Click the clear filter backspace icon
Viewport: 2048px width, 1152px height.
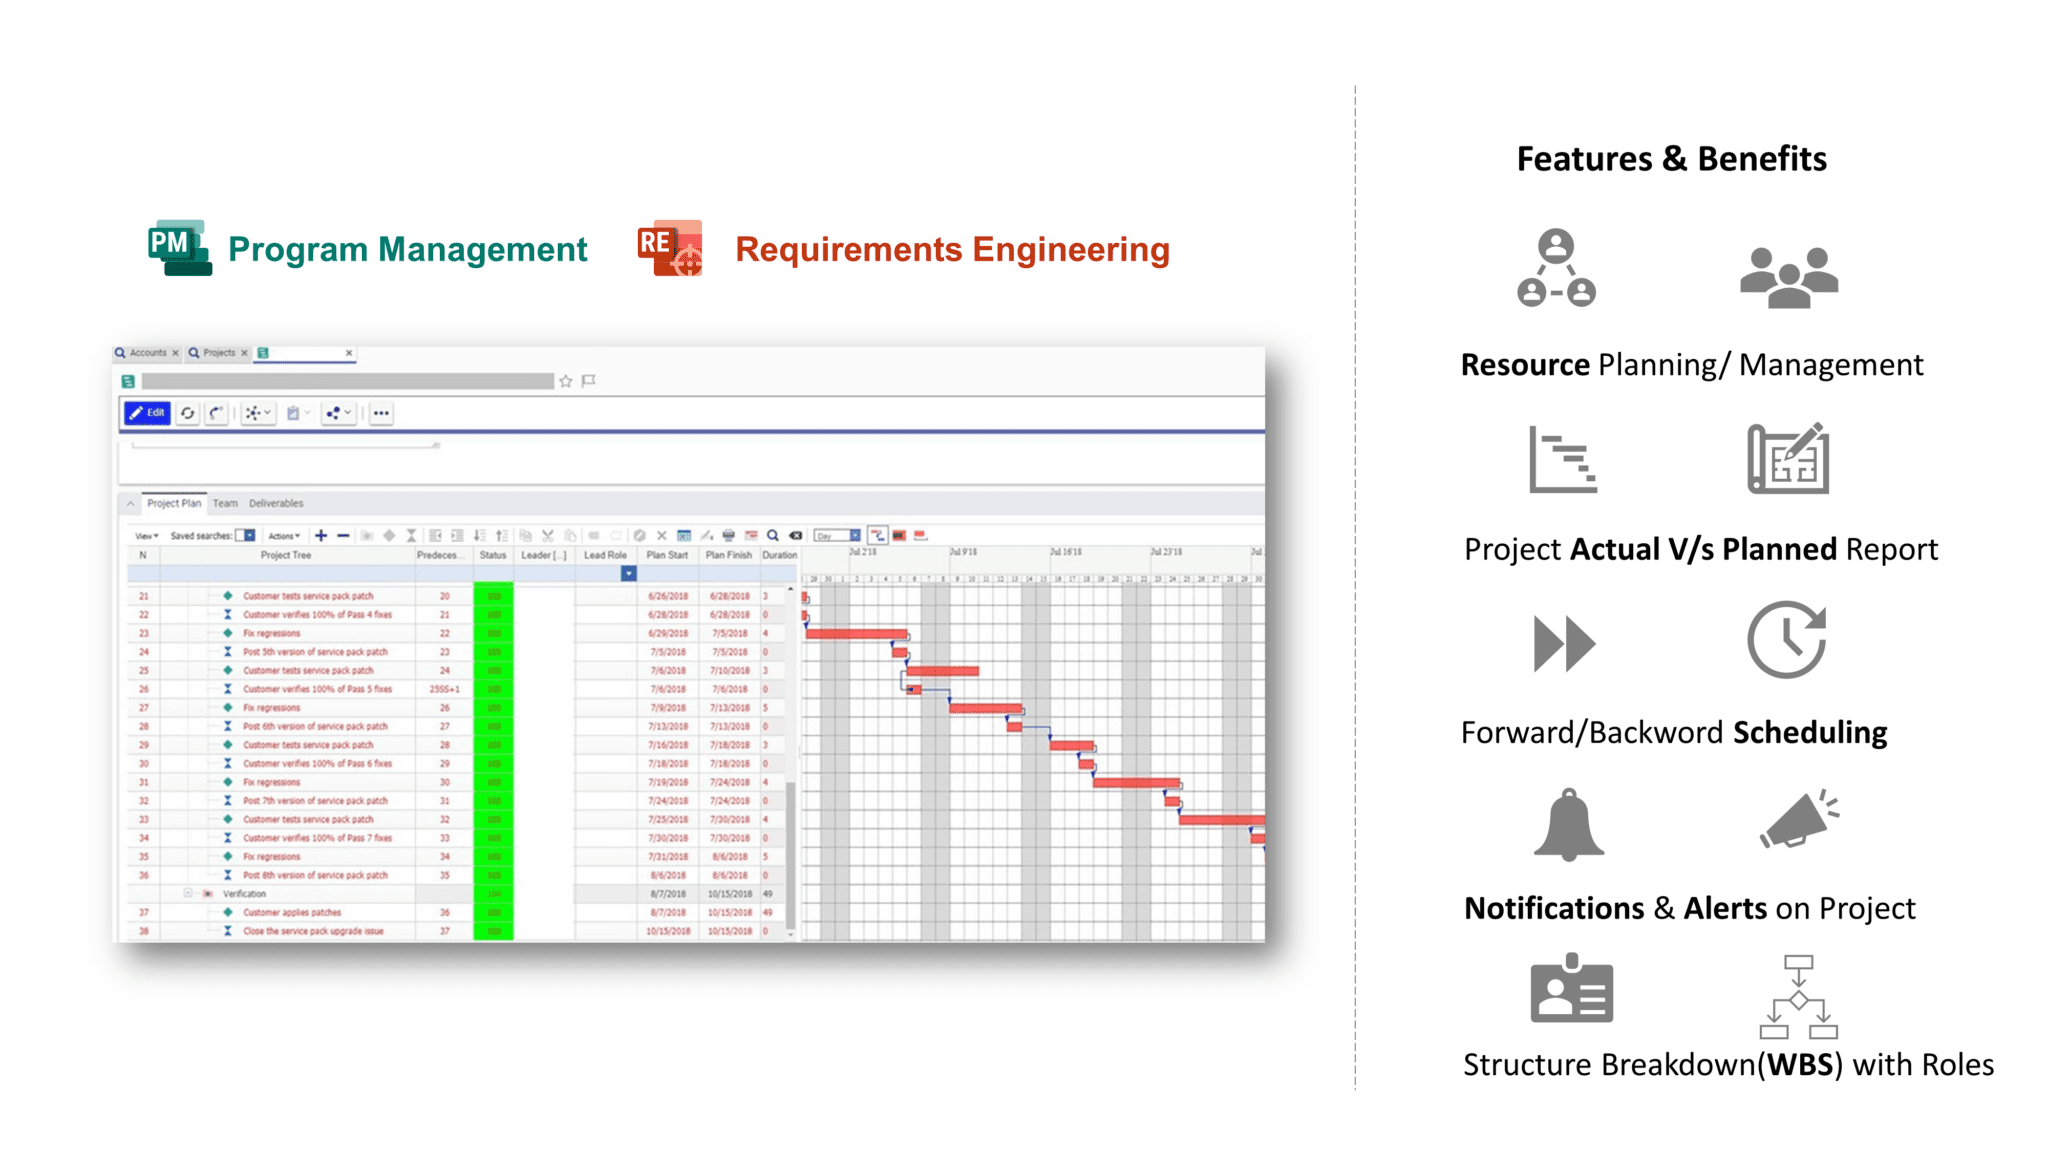point(796,536)
